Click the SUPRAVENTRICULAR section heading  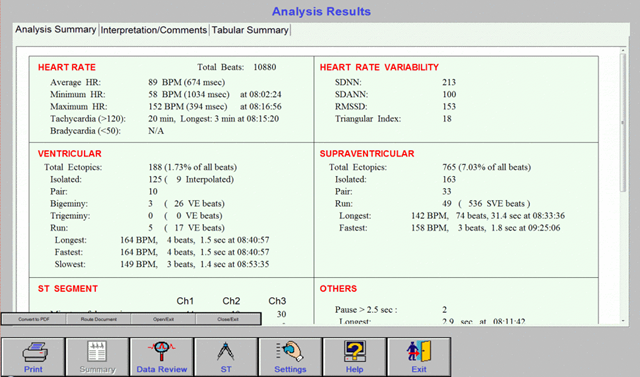[x=367, y=154]
